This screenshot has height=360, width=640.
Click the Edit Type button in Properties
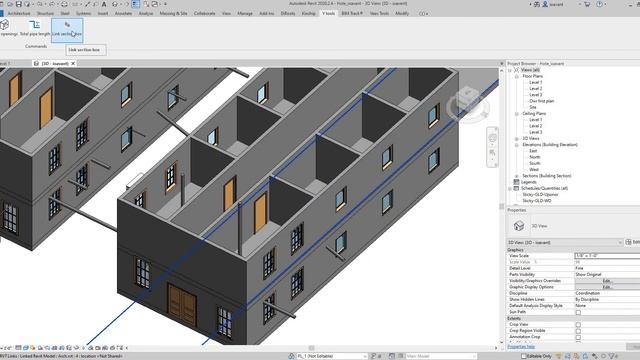[633, 242]
